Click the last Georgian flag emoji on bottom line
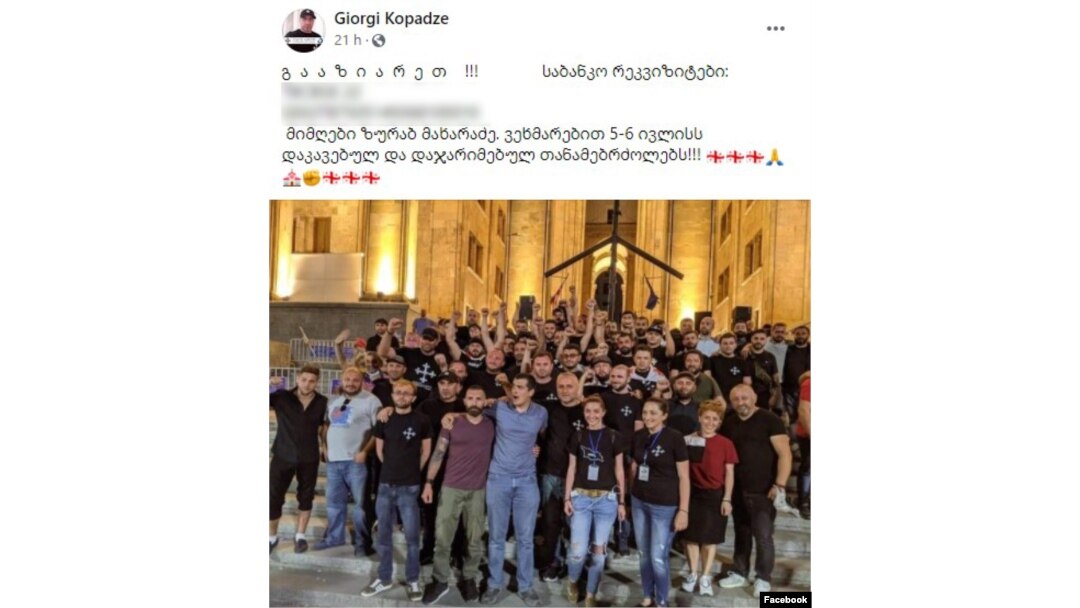 (371, 178)
